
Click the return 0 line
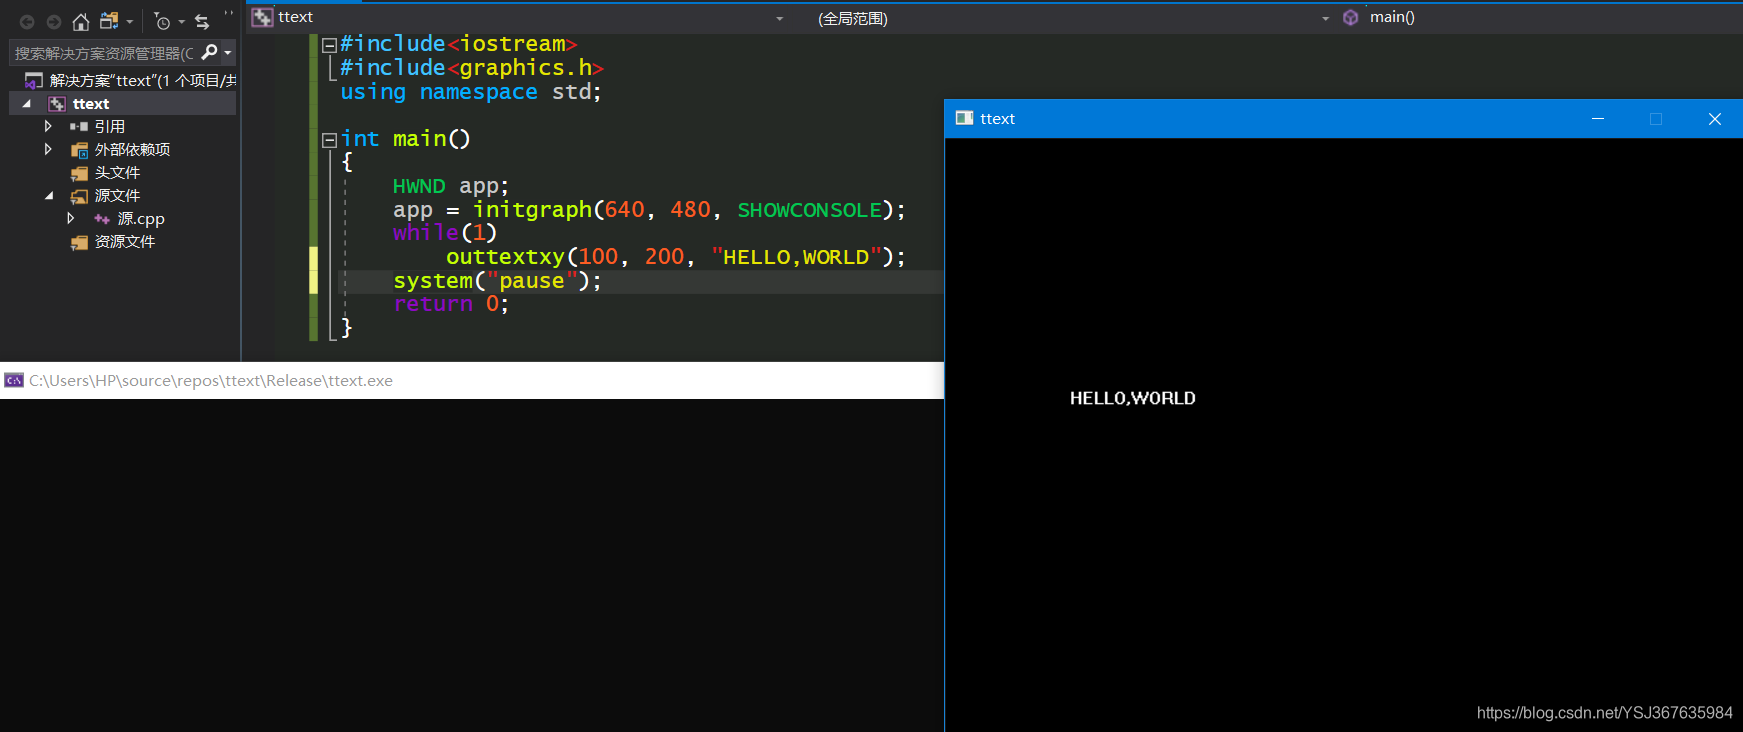451,304
